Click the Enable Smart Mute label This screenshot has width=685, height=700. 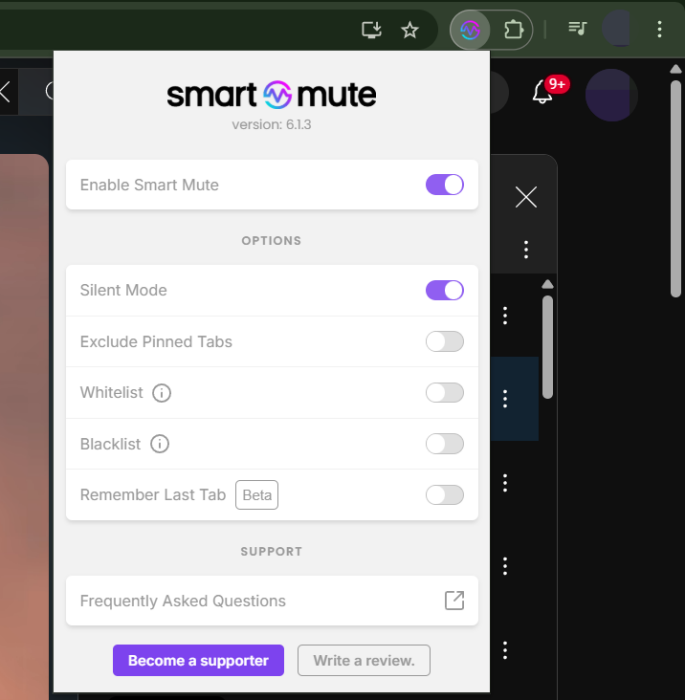point(149,185)
